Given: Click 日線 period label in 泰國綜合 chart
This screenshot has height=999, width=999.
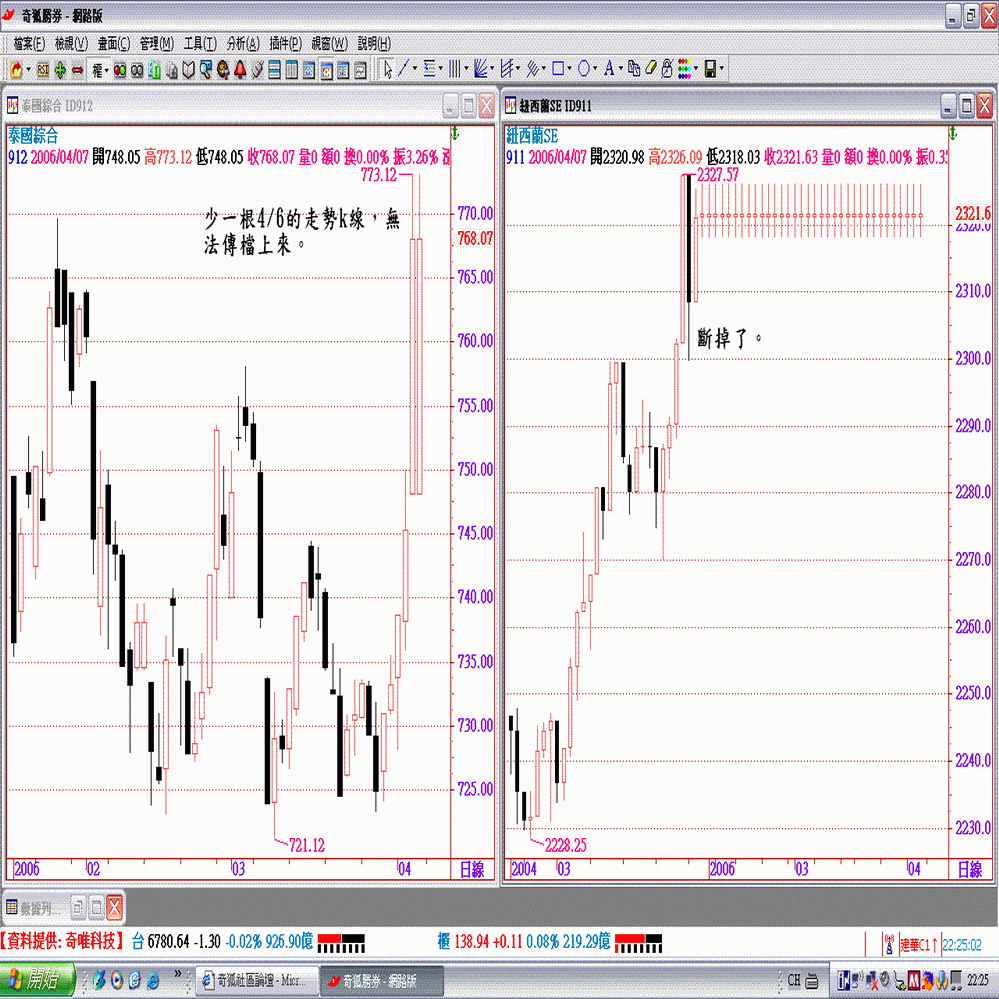Looking at the screenshot, I should [x=471, y=868].
